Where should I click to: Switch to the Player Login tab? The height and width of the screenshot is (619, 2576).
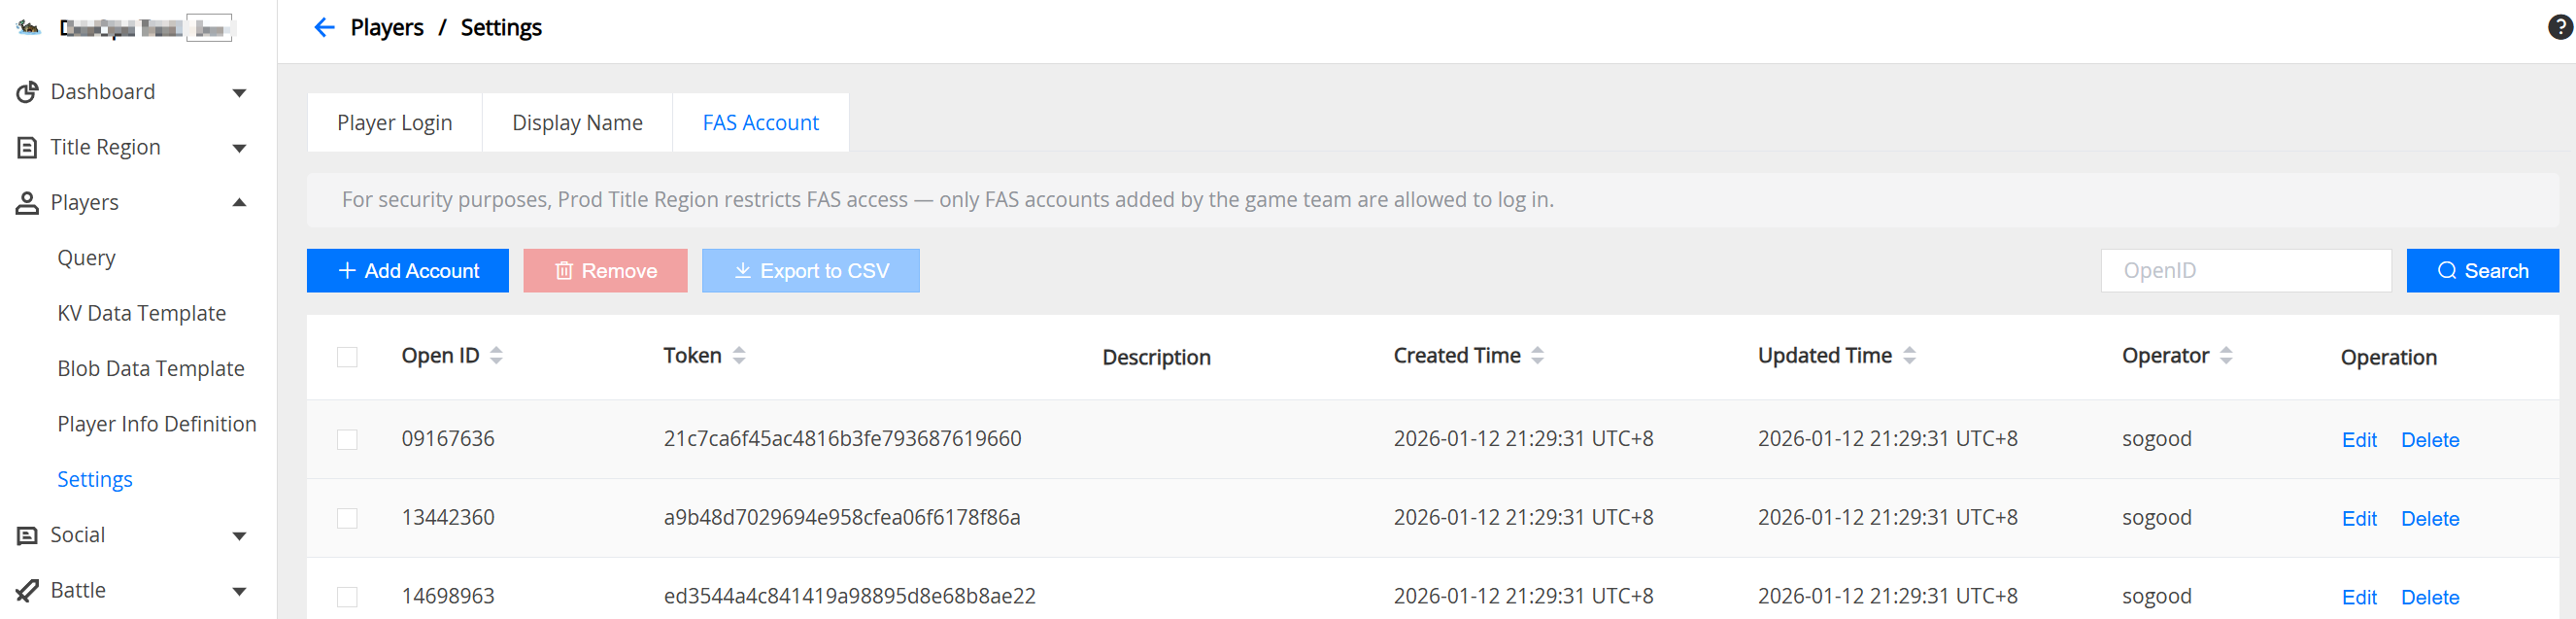(x=394, y=123)
